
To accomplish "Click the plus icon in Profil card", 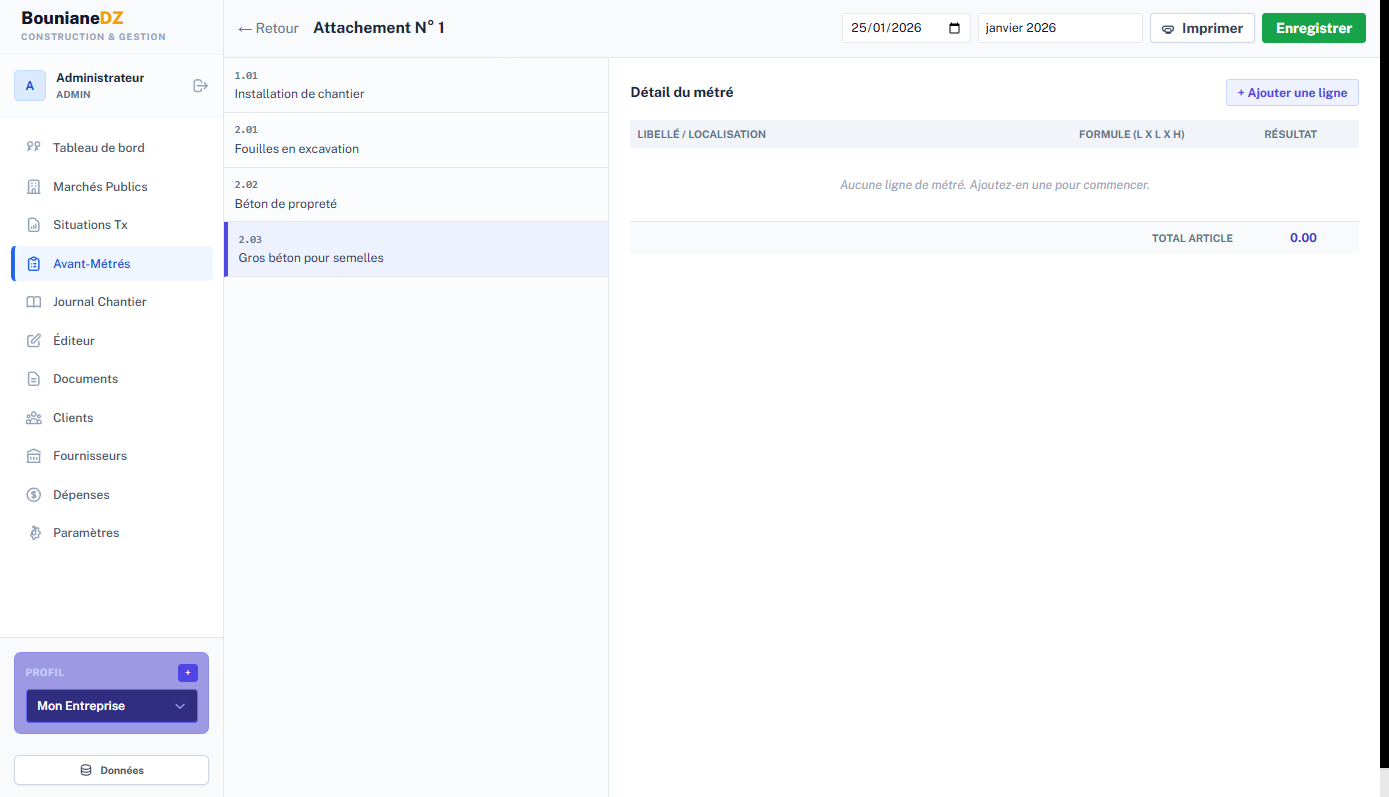I will [x=187, y=673].
